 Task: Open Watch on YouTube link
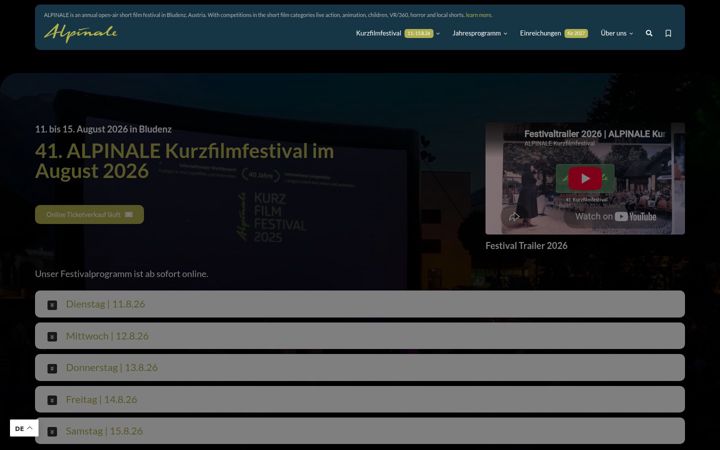(x=615, y=216)
